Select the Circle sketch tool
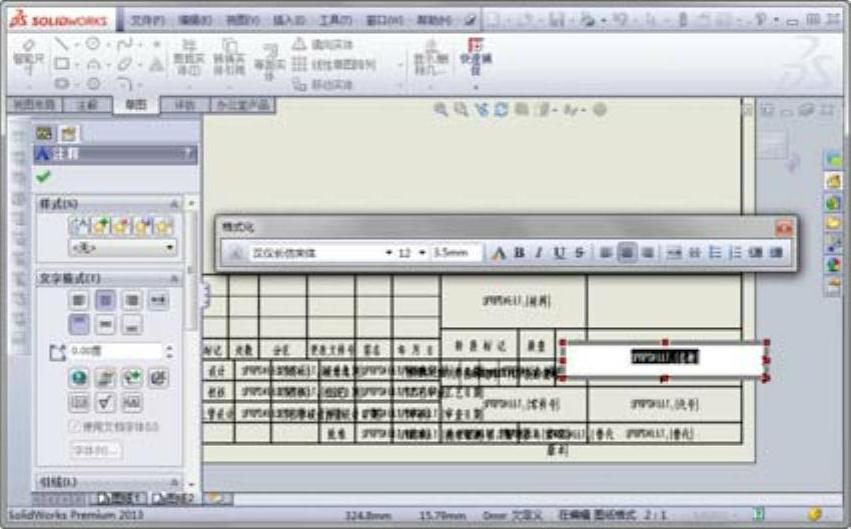This screenshot has height=529, width=851. (x=93, y=44)
